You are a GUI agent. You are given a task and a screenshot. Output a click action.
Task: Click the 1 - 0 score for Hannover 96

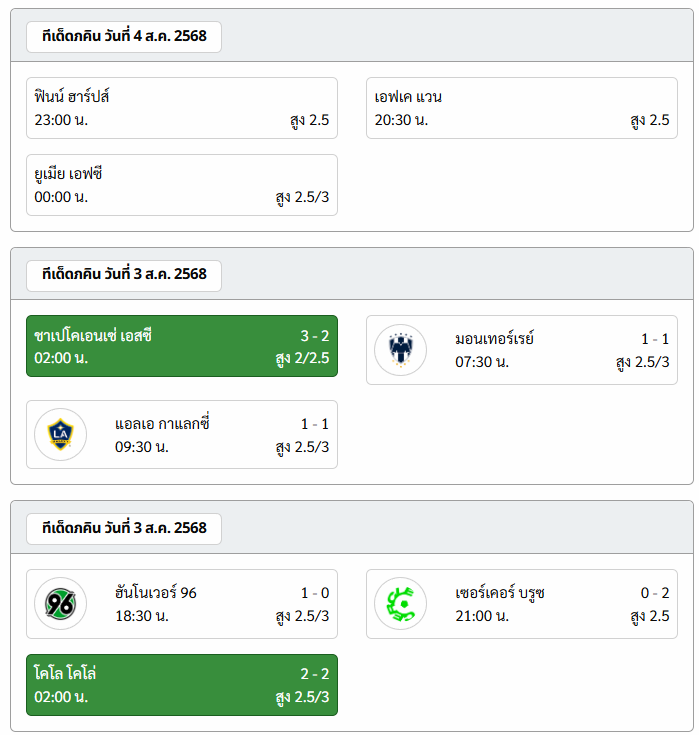[x=315, y=593]
